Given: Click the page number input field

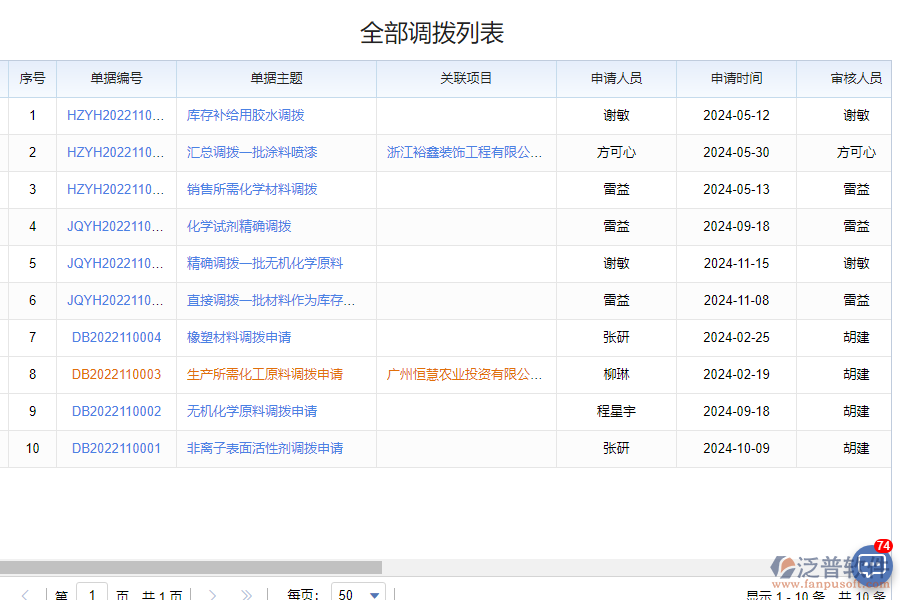Looking at the screenshot, I should click(x=92, y=593).
